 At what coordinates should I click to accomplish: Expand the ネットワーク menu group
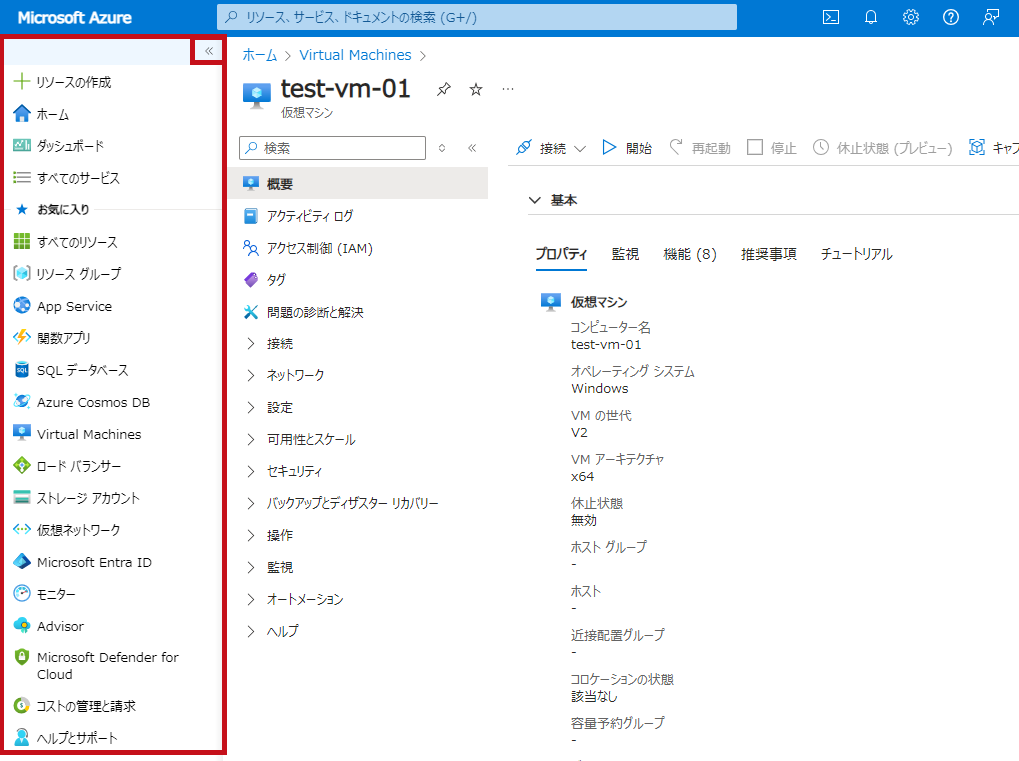click(x=251, y=376)
